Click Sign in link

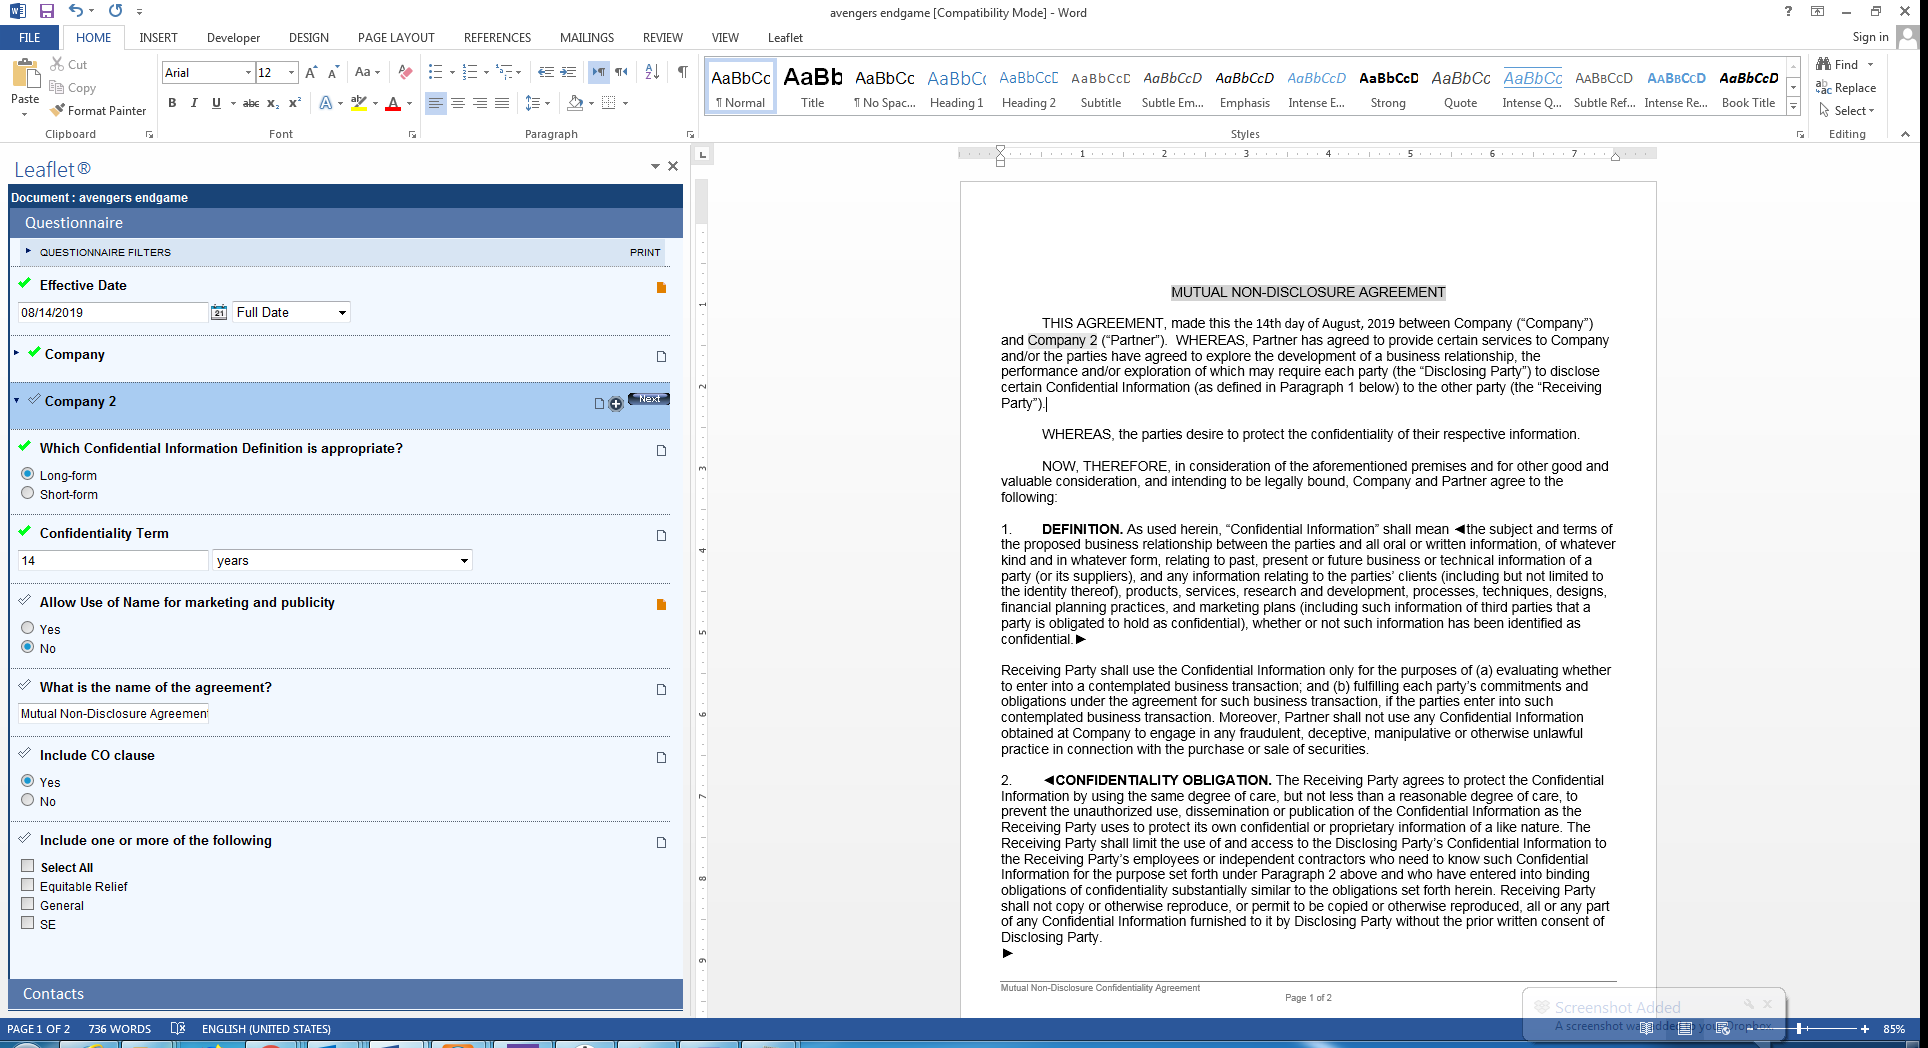pyautogui.click(x=1870, y=37)
